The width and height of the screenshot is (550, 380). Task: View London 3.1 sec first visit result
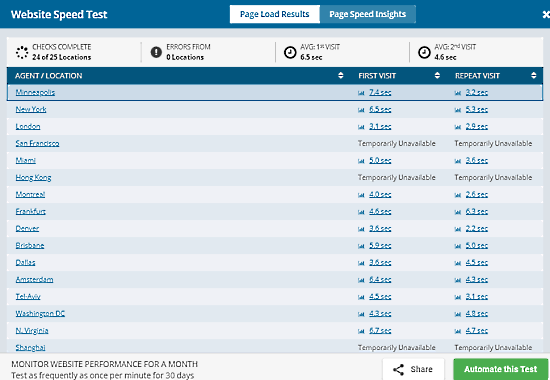pos(380,126)
